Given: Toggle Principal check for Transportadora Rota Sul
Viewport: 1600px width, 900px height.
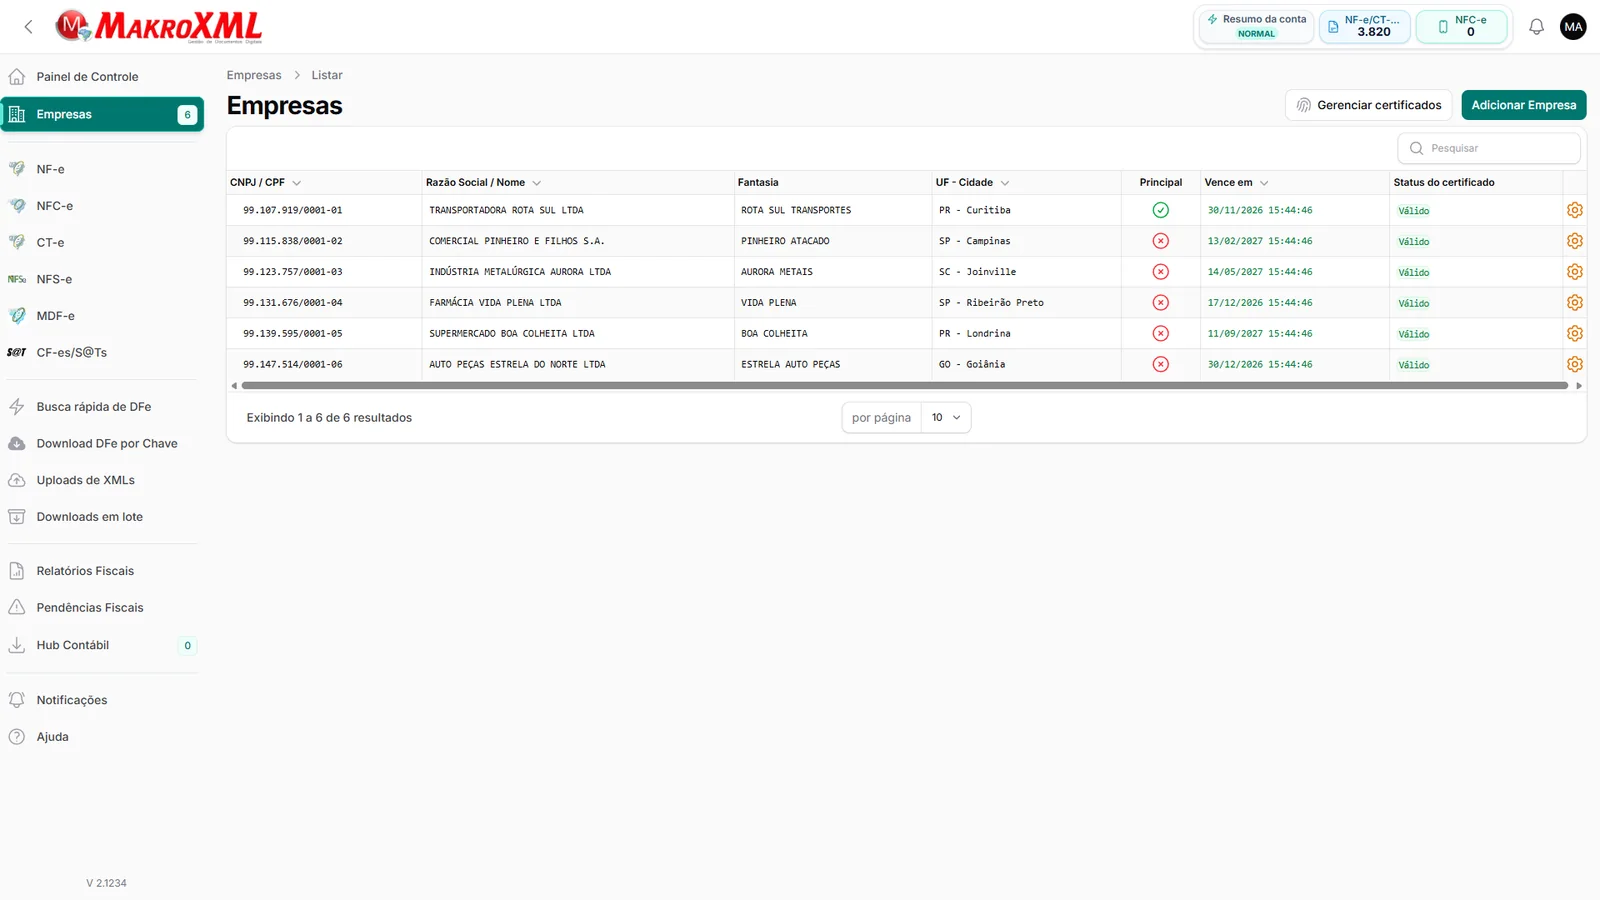Looking at the screenshot, I should 1160,210.
